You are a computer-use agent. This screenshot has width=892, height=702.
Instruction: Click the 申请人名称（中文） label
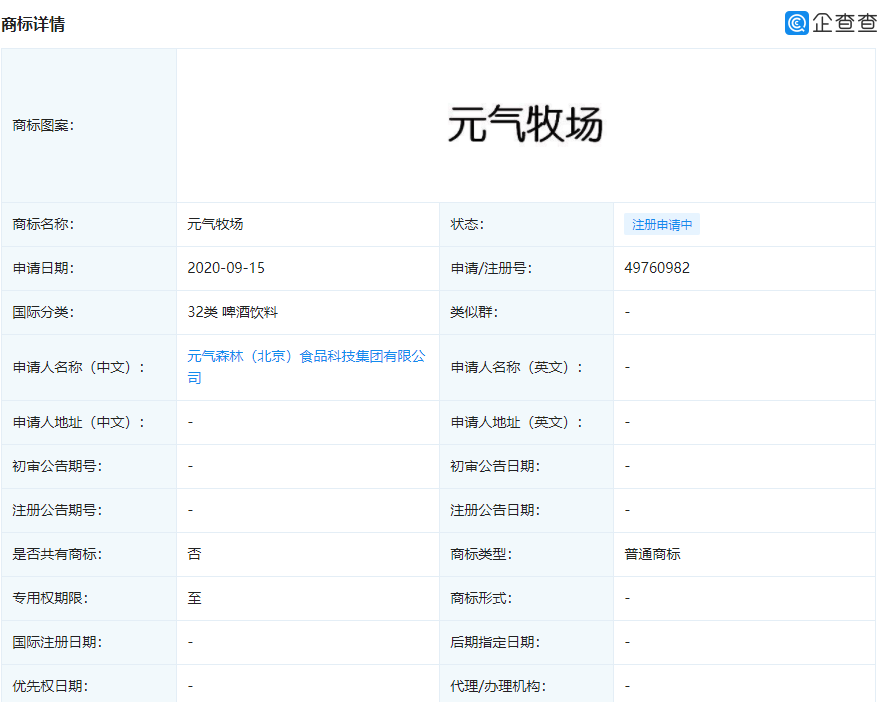(79, 367)
